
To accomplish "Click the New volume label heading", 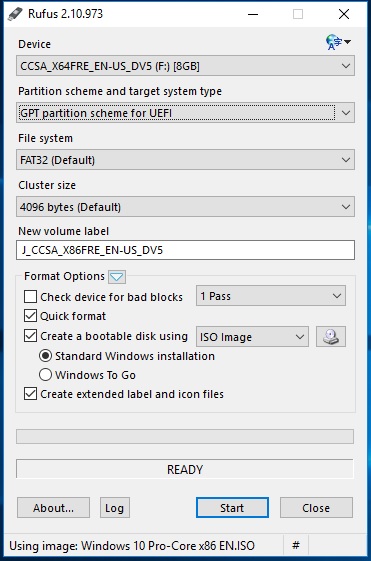I will [x=63, y=231].
